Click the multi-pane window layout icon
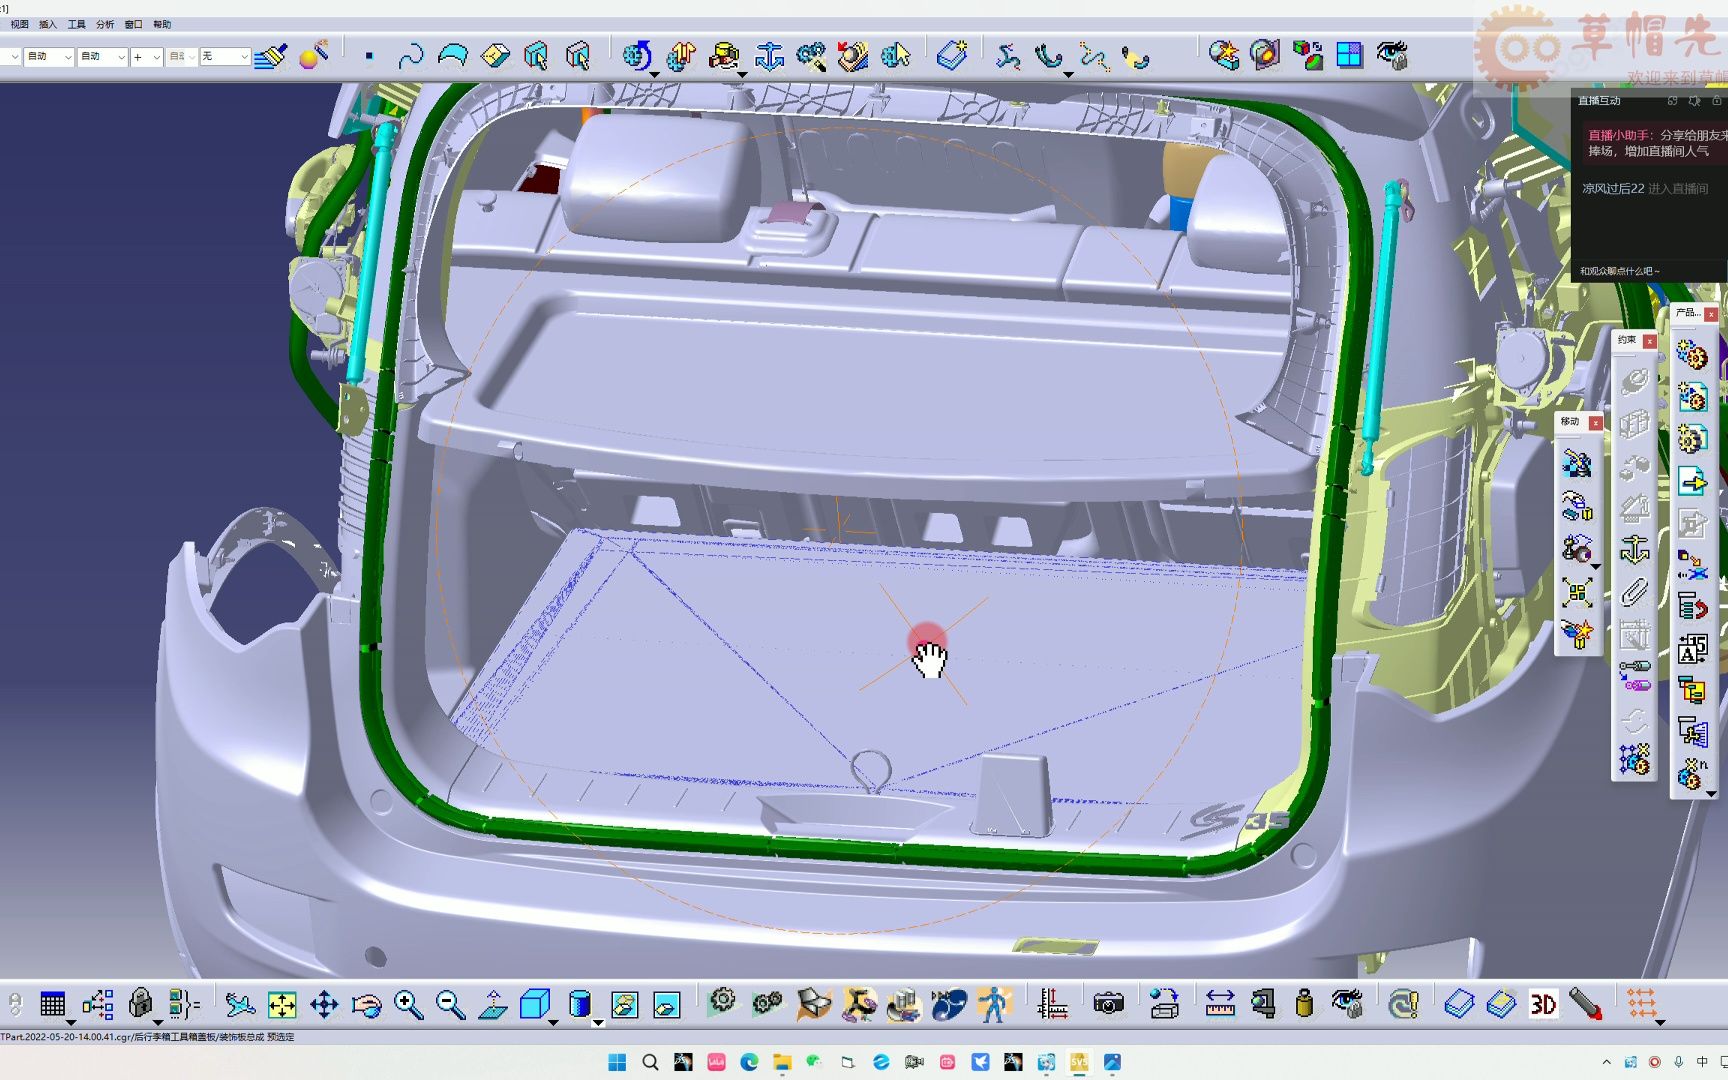The width and height of the screenshot is (1728, 1080). point(1350,55)
